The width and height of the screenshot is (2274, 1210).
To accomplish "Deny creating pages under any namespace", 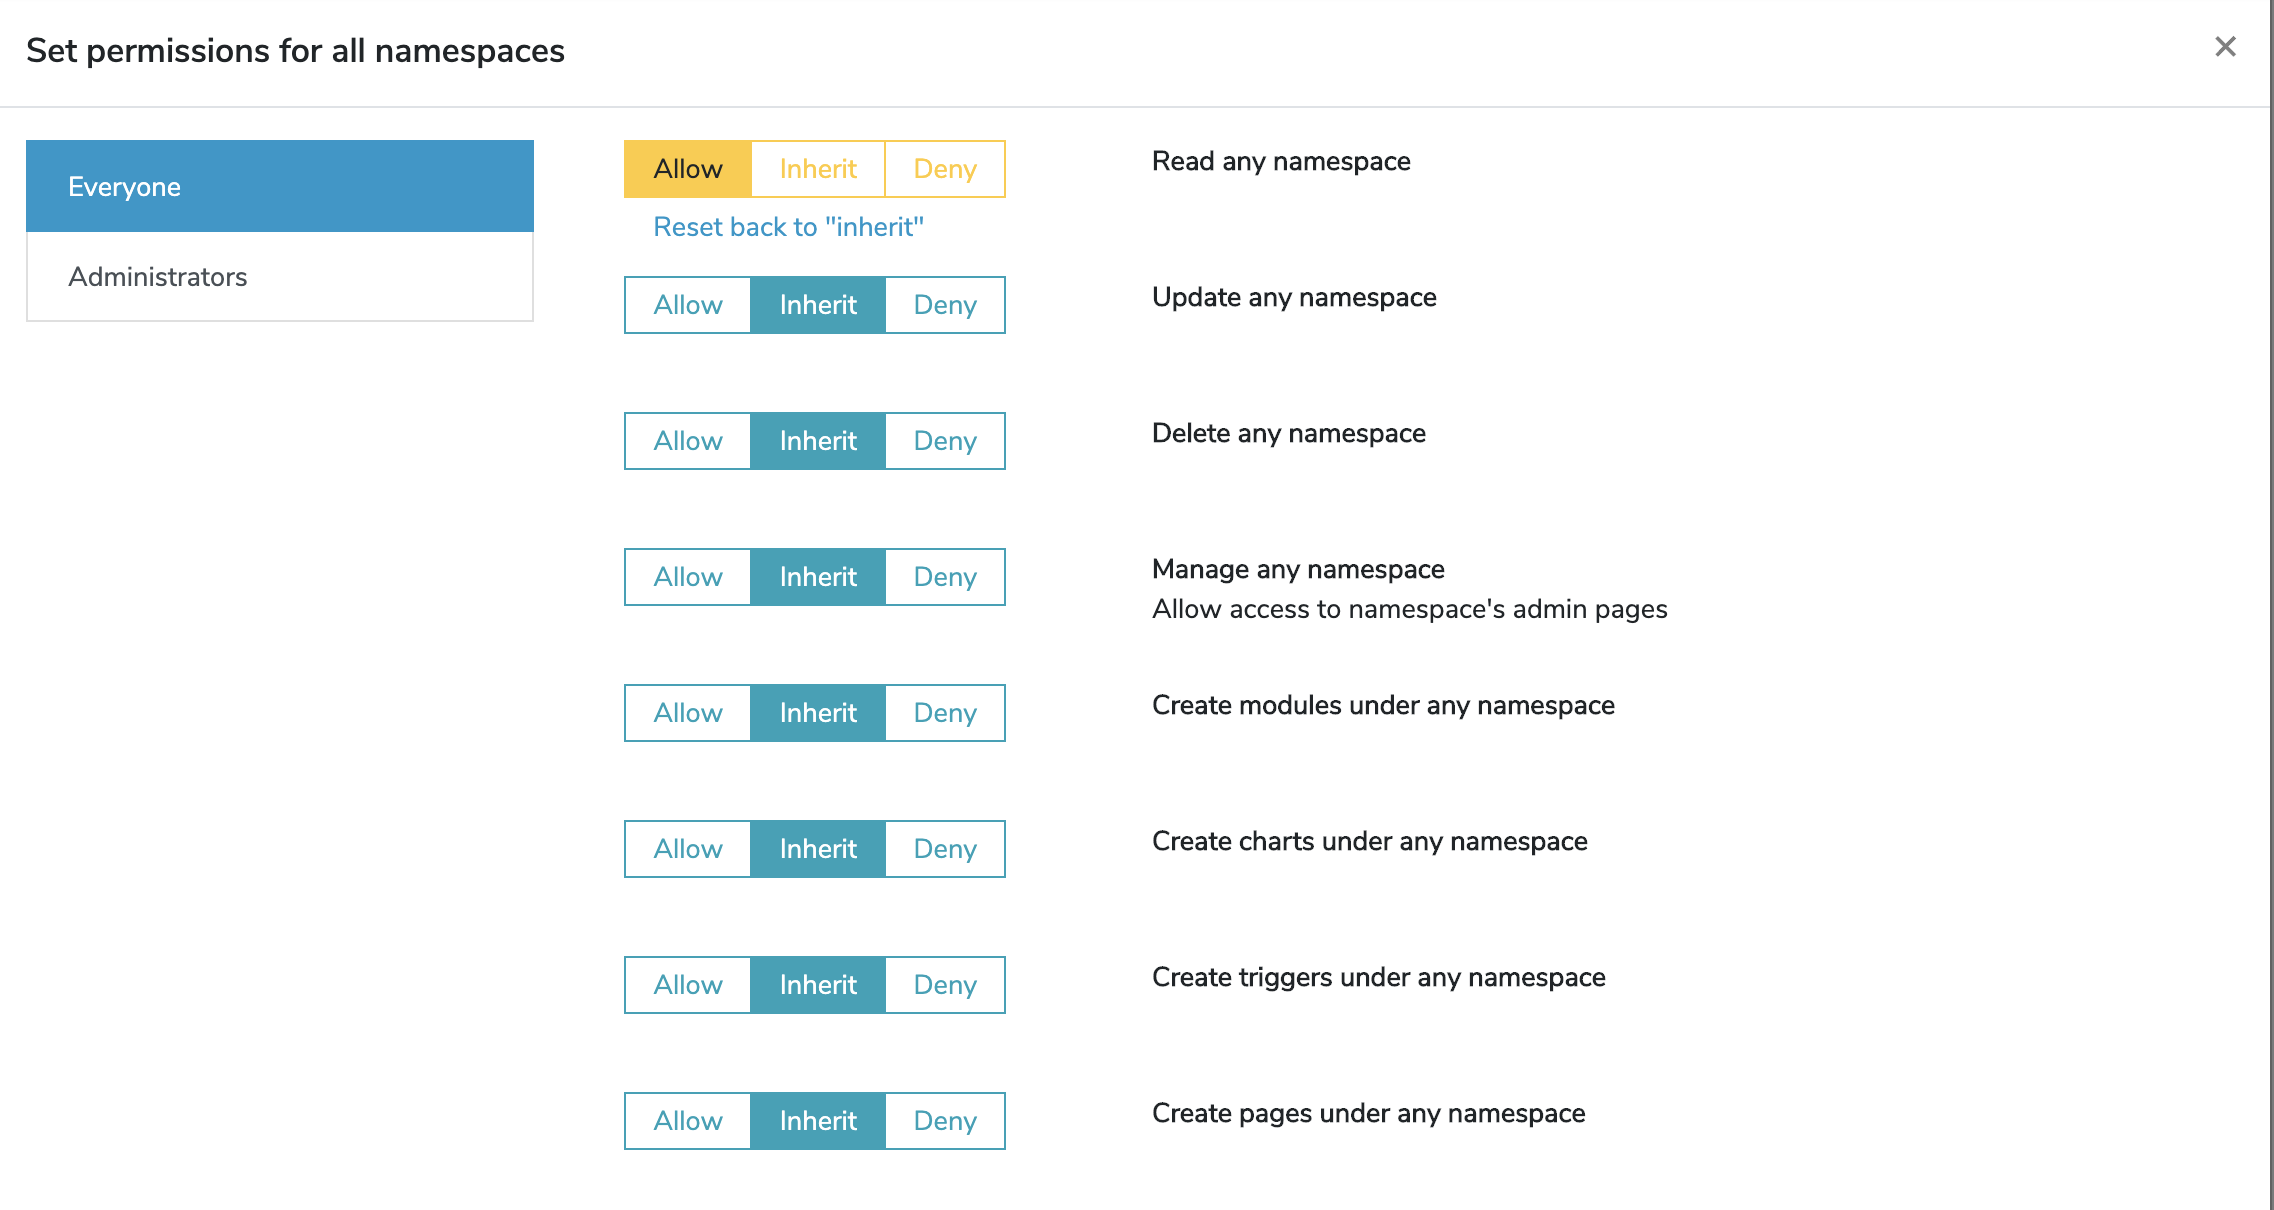I will (x=943, y=1120).
